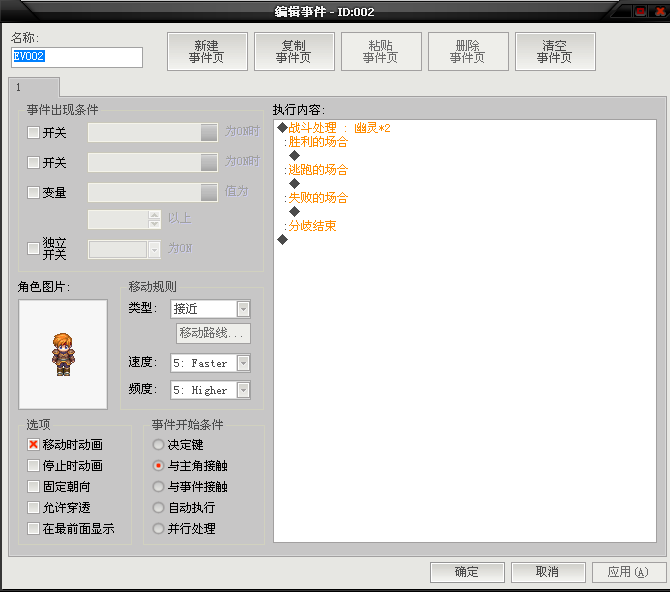
Task: Select the 自动执行 radio button
Action: [158, 507]
